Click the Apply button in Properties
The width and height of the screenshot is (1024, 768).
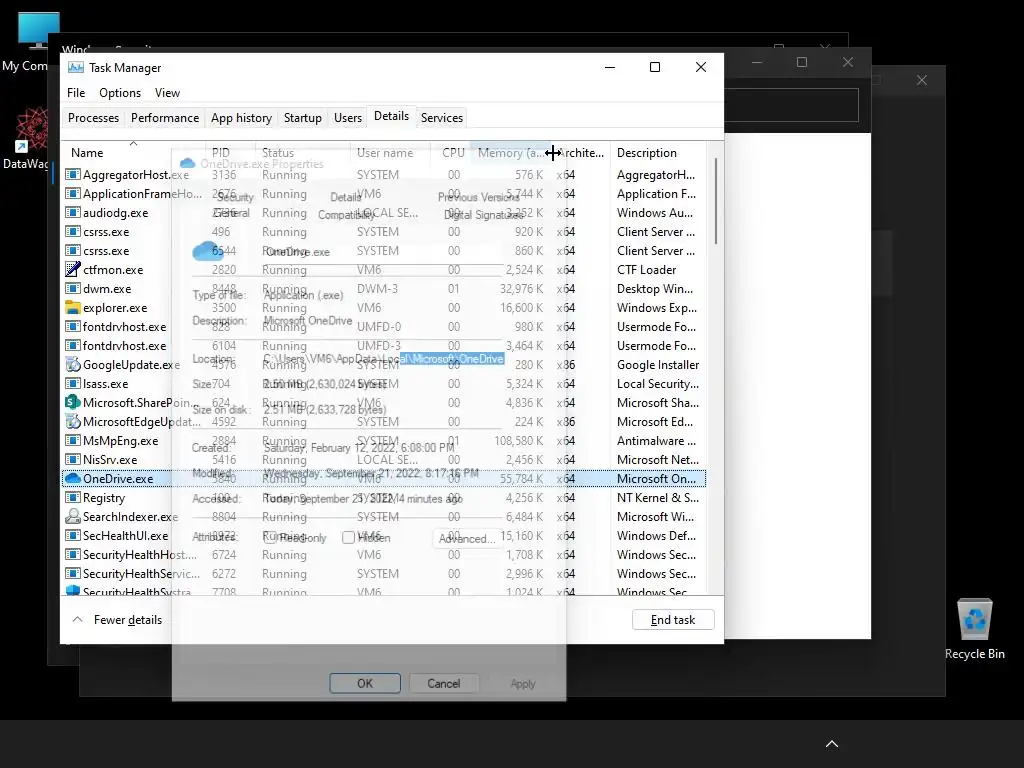[522, 683]
